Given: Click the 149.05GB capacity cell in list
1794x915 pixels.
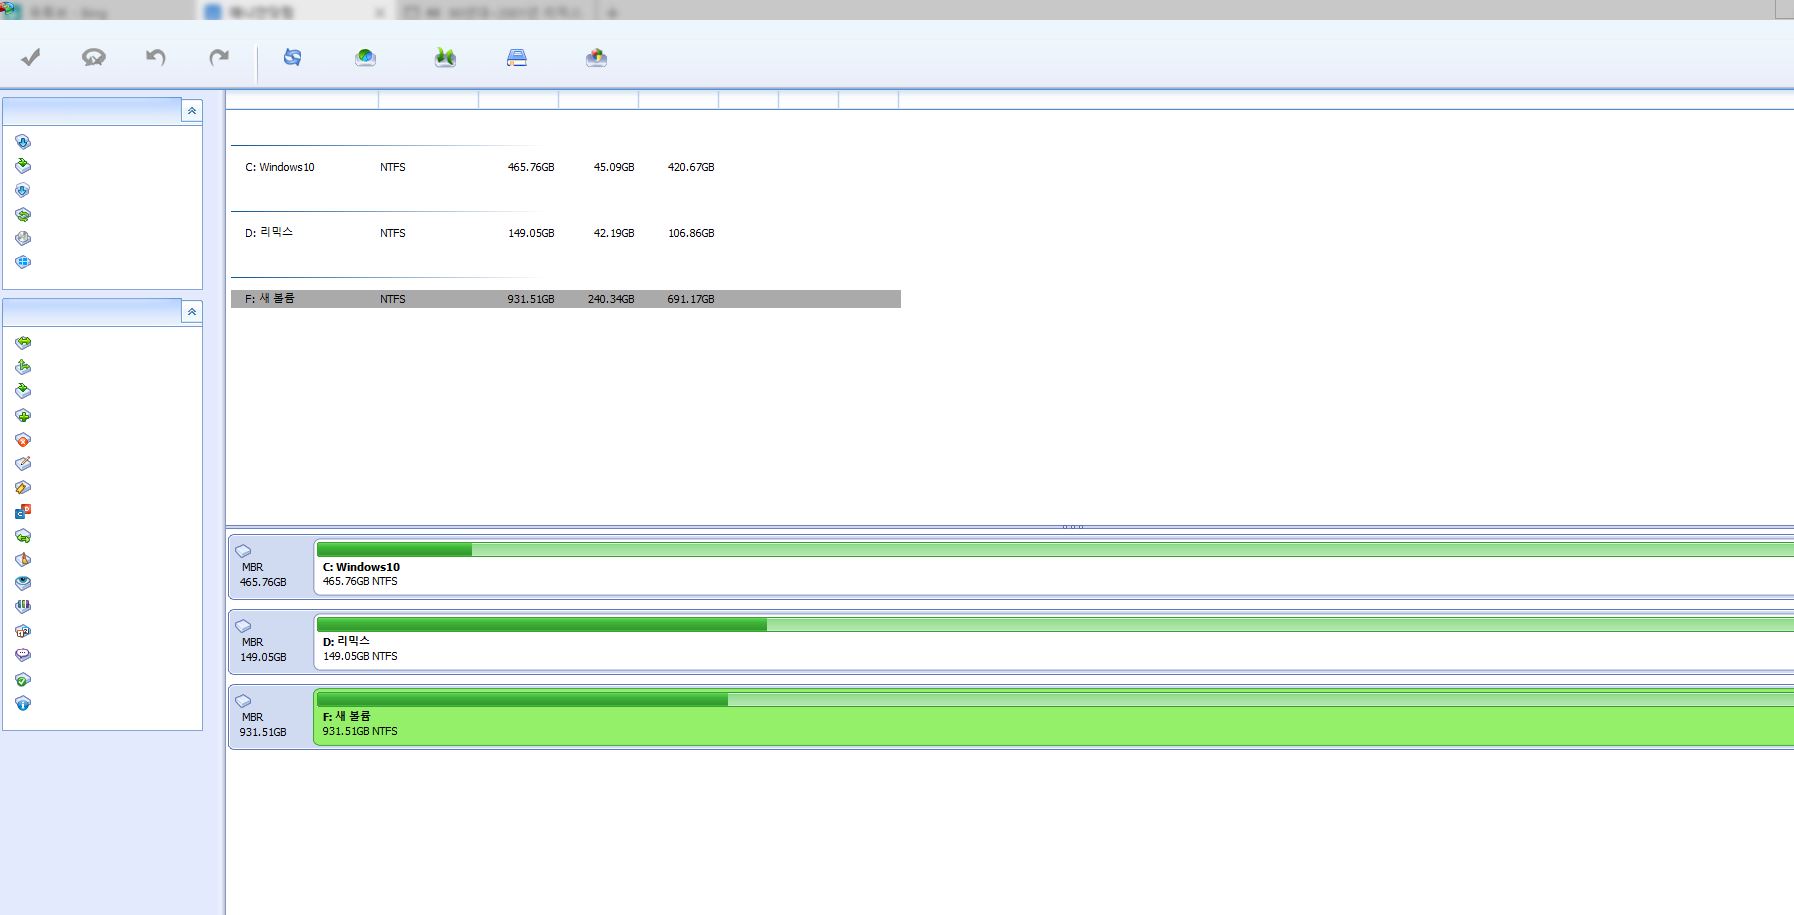Looking at the screenshot, I should [531, 233].
